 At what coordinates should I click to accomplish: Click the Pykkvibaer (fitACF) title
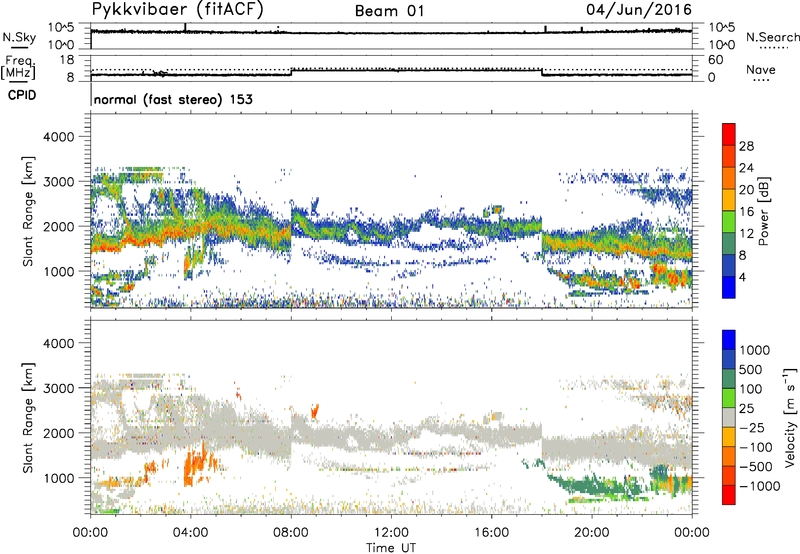177,10
